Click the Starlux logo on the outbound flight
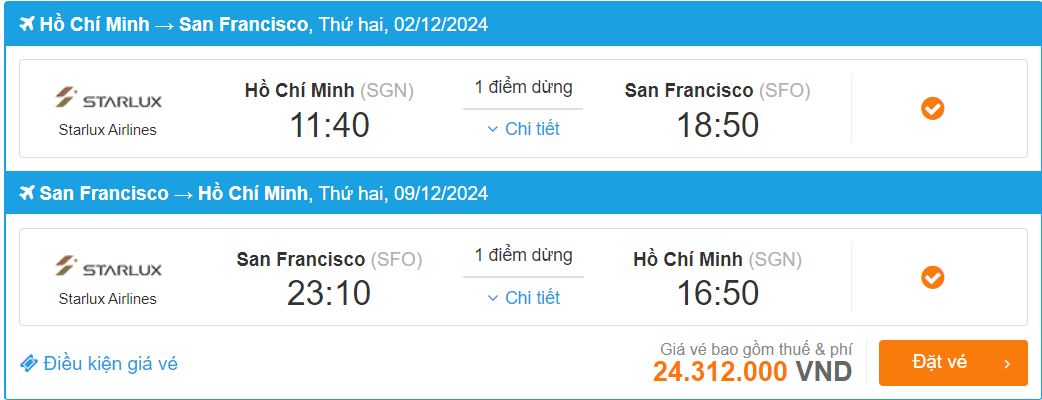Image resolution: width=1042 pixels, height=400 pixels. [x=108, y=99]
